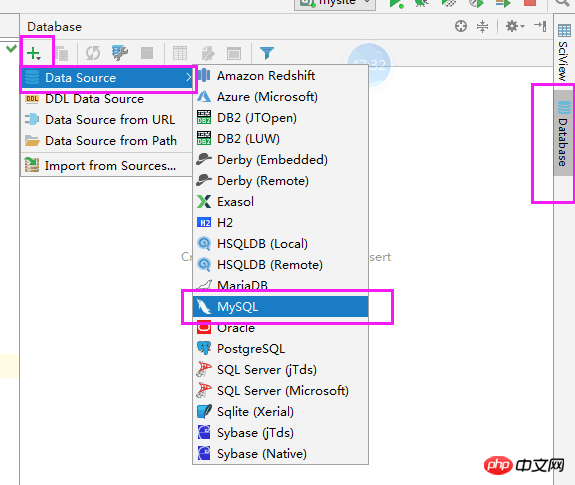The width and height of the screenshot is (575, 485).
Task: Select HSQLDB (Local) entry
Action: coord(281,244)
